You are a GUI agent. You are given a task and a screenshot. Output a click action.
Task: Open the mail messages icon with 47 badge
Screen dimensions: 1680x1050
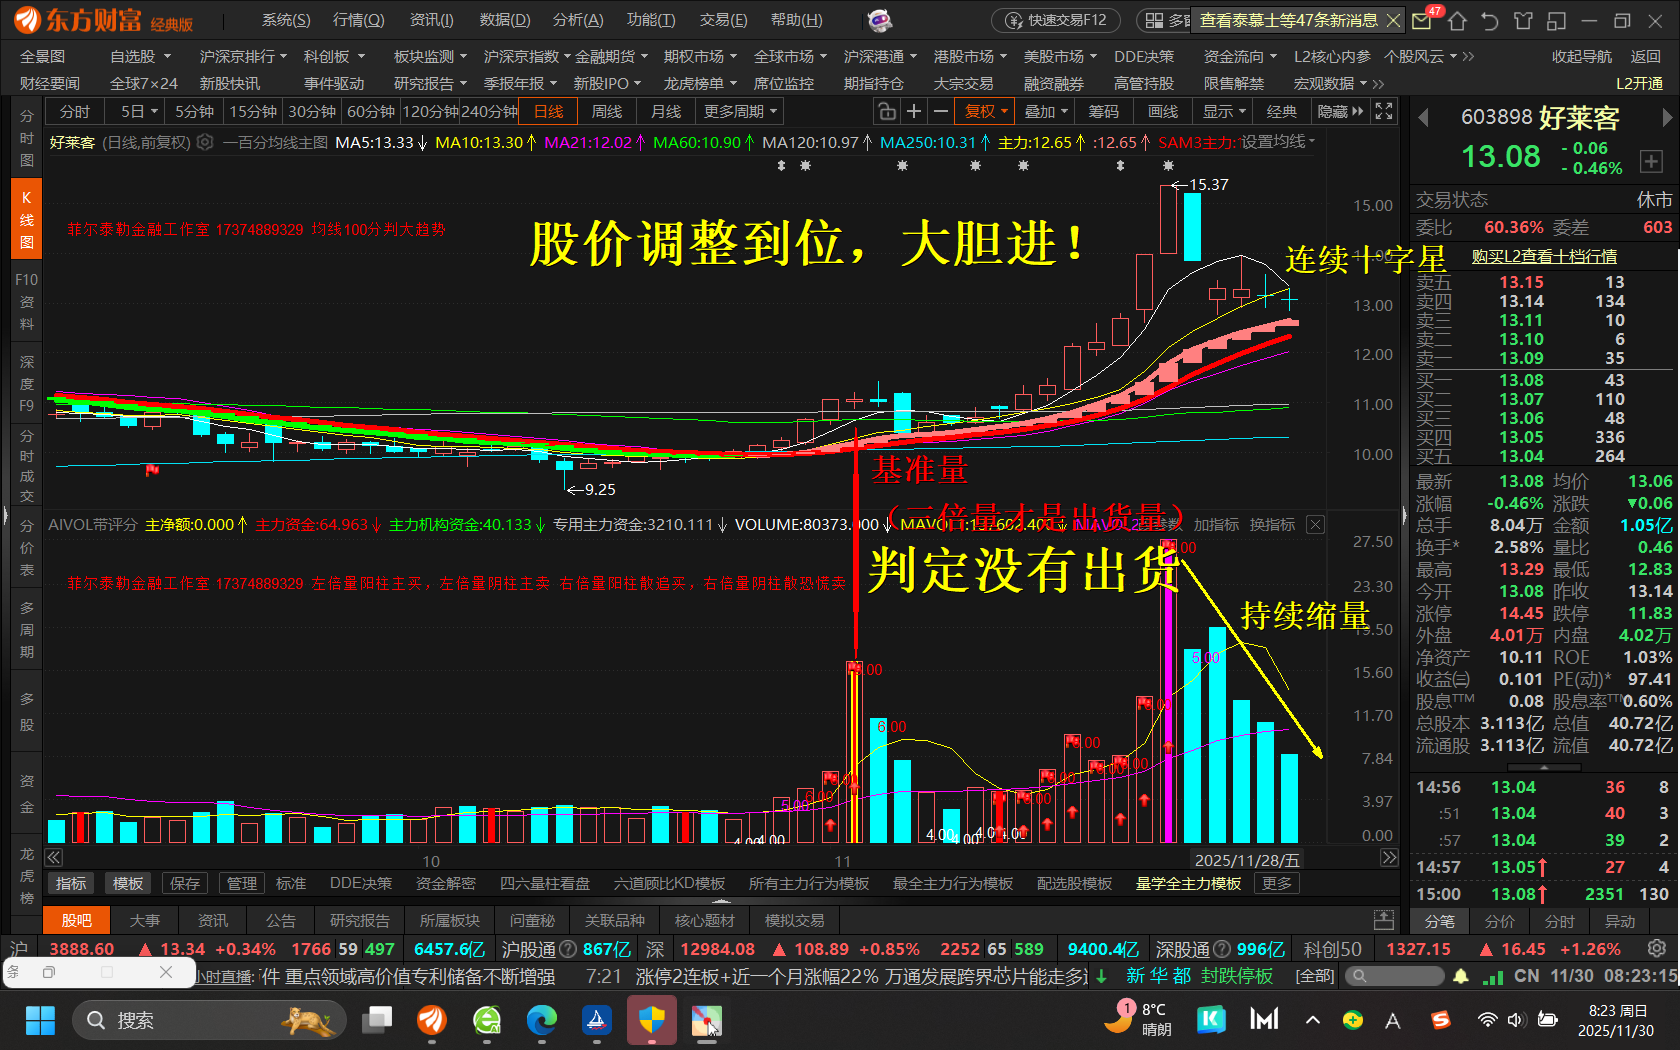point(1422,20)
